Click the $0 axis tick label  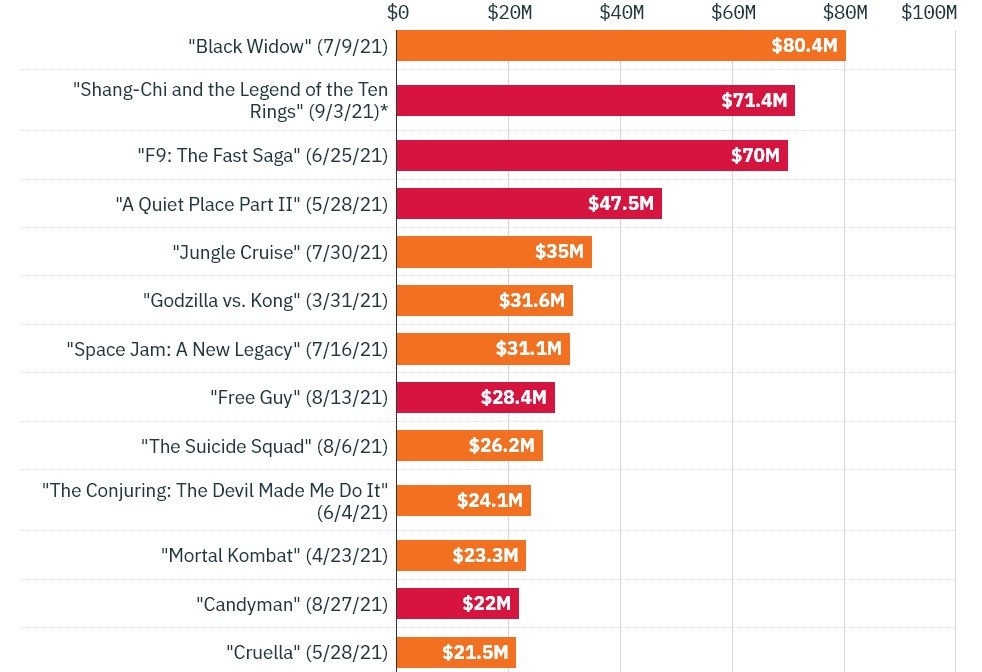(398, 12)
